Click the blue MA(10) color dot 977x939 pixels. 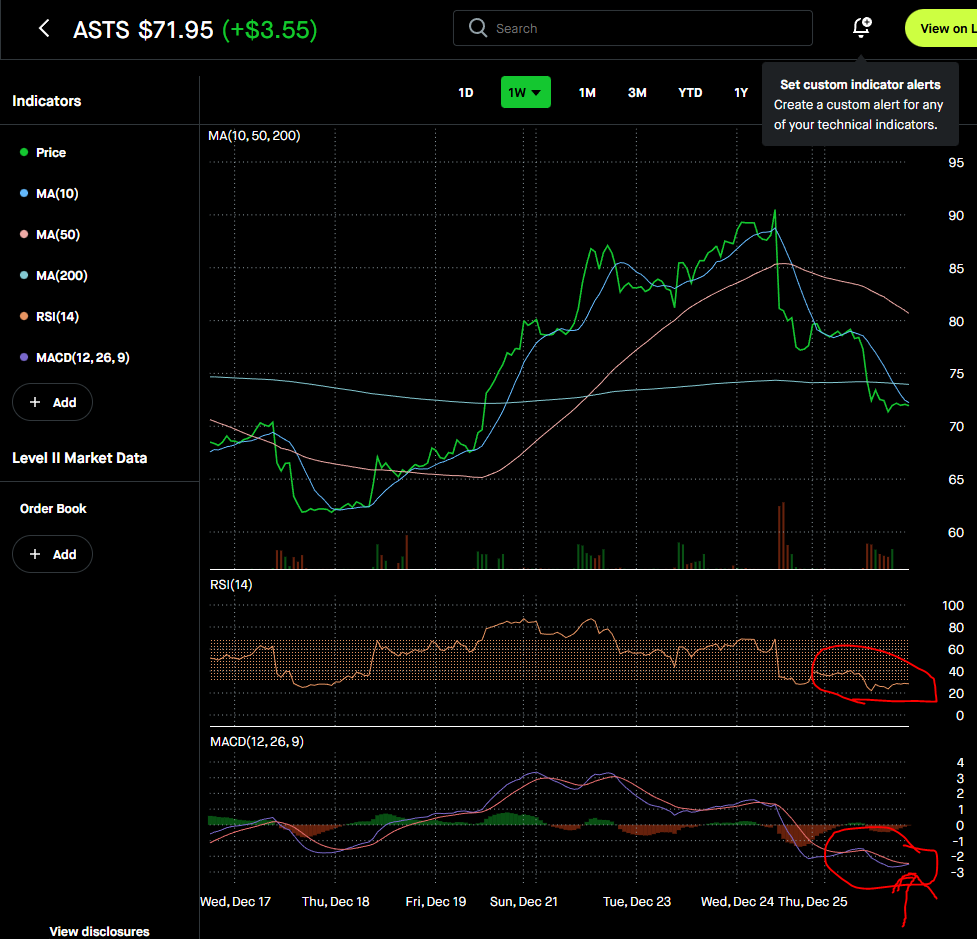[24, 193]
